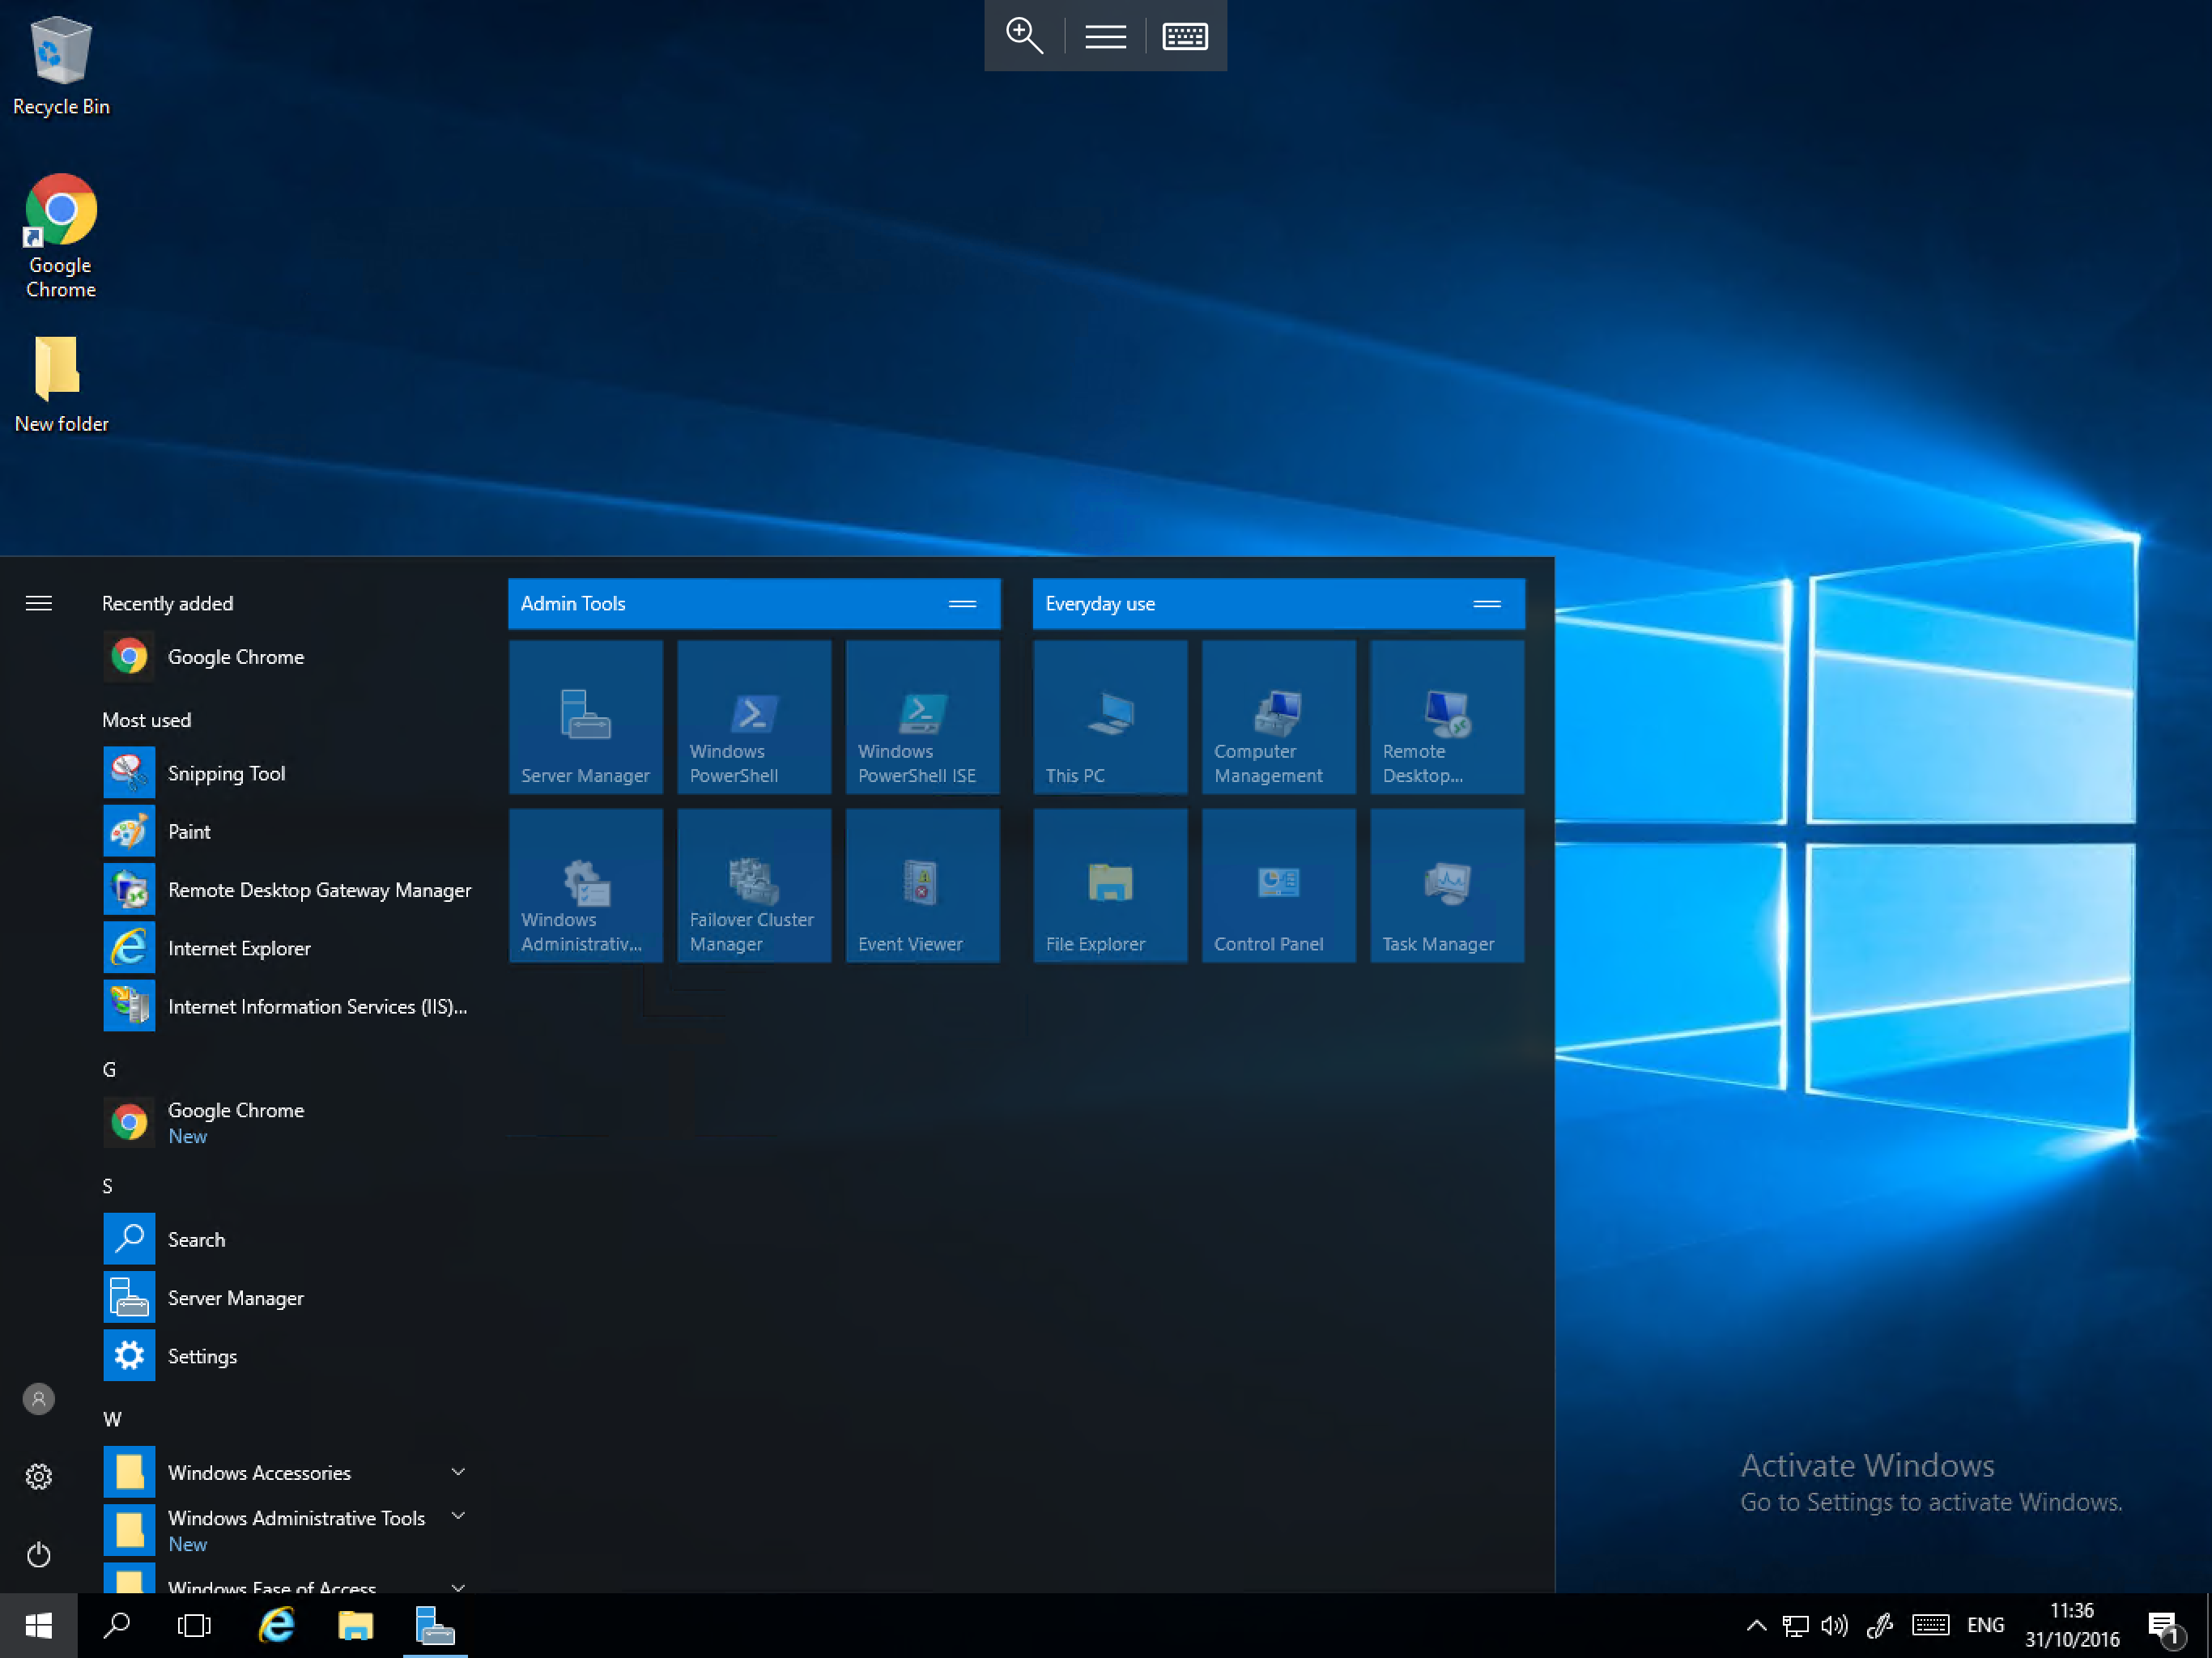The image size is (2212, 1658).
Task: Click the ENG language indicator
Action: point(1985,1625)
